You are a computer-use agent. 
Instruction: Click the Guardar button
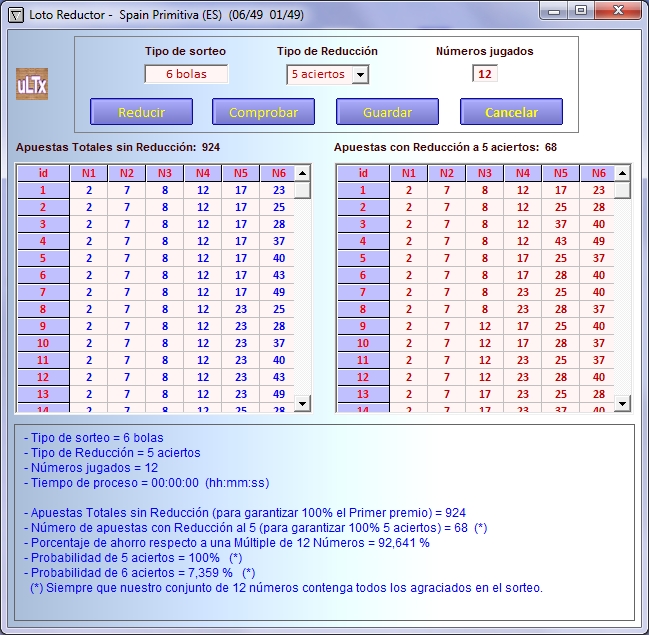point(387,112)
